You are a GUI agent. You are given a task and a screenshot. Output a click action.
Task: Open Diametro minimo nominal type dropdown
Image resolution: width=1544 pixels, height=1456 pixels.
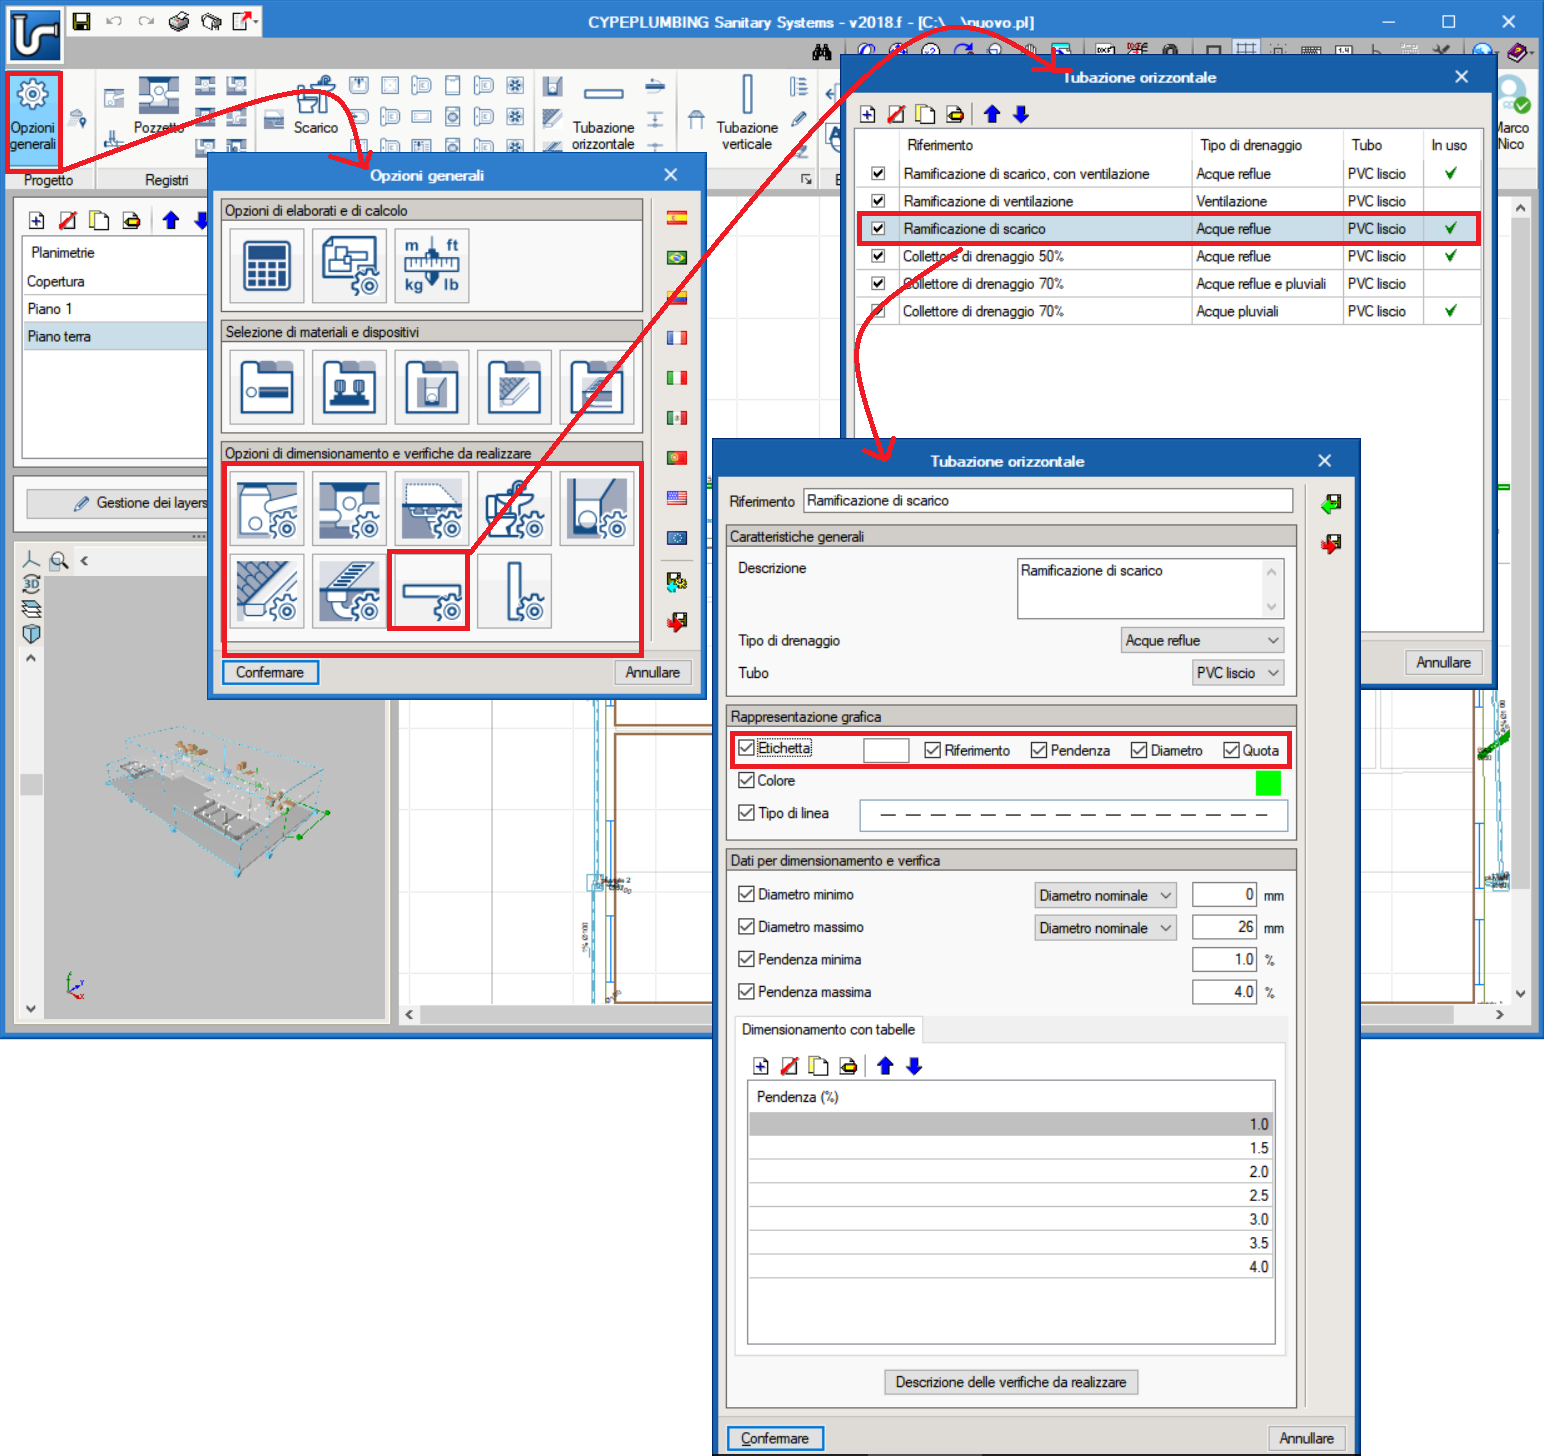(1105, 895)
